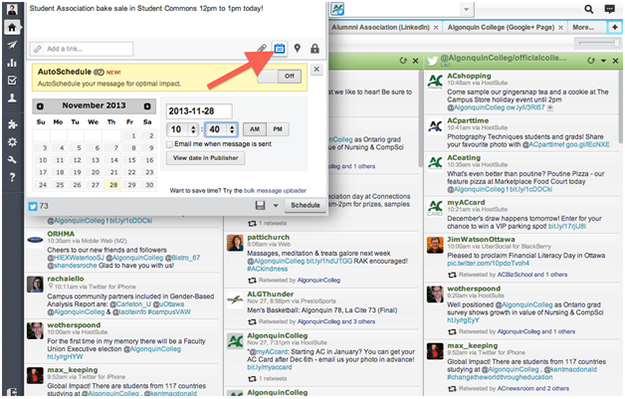Image resolution: width=625 pixels, height=399 pixels.
Task: Open the More... tabs menu
Action: point(583,27)
